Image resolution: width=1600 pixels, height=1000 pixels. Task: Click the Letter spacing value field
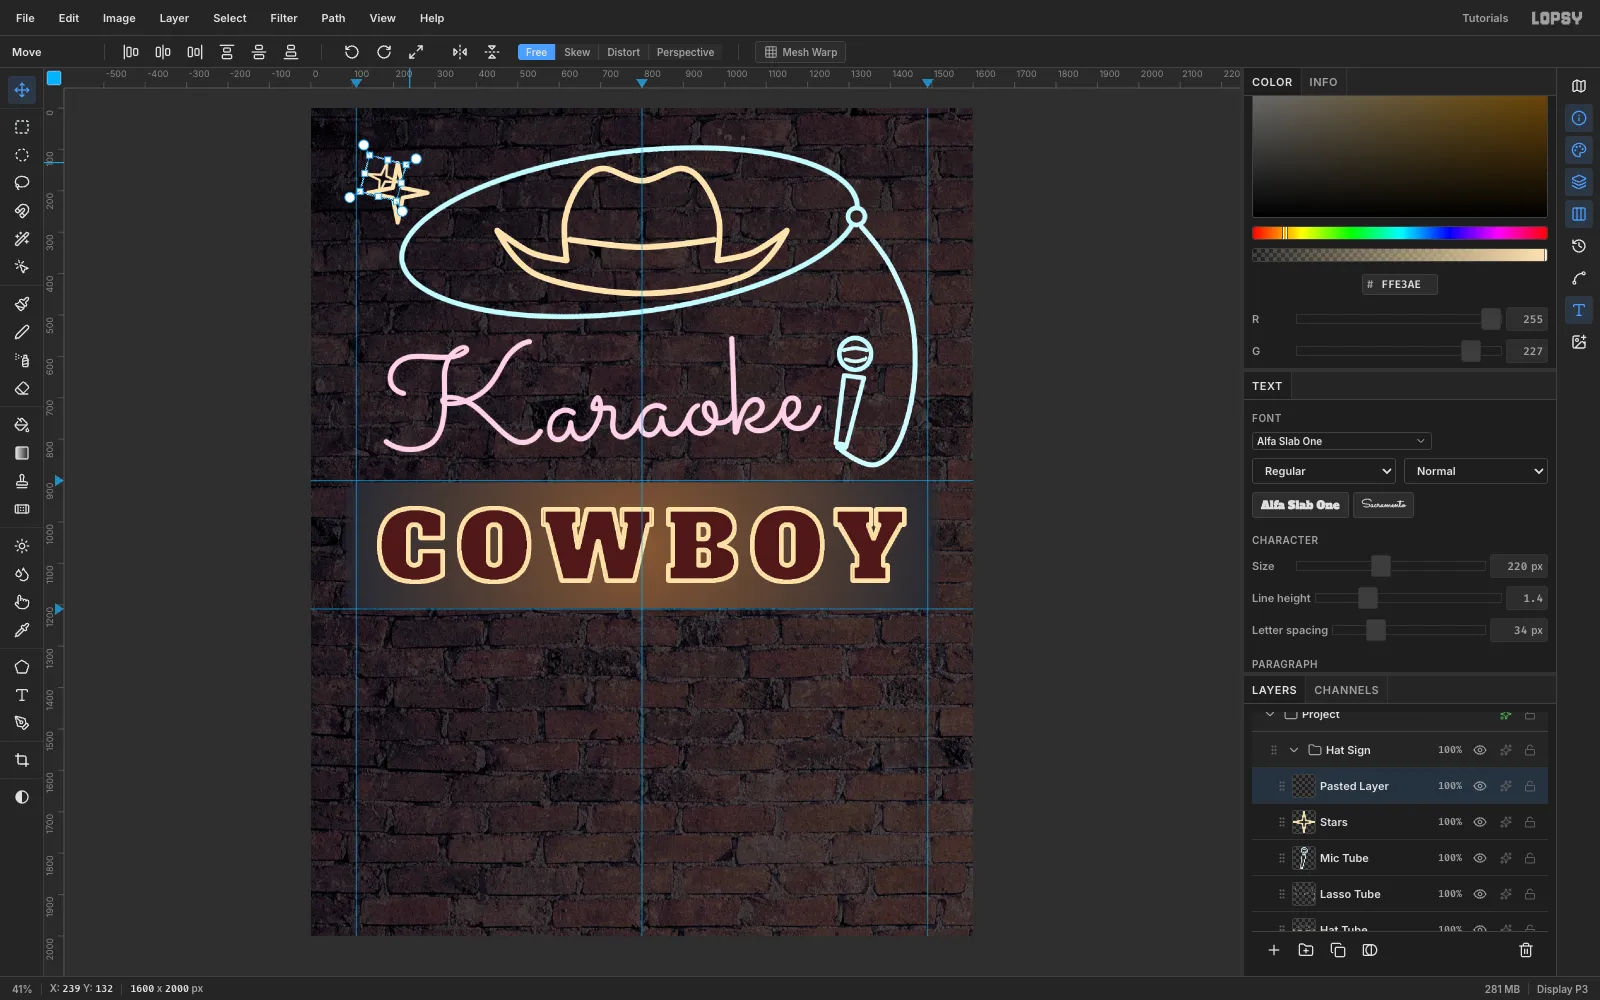pos(1518,630)
